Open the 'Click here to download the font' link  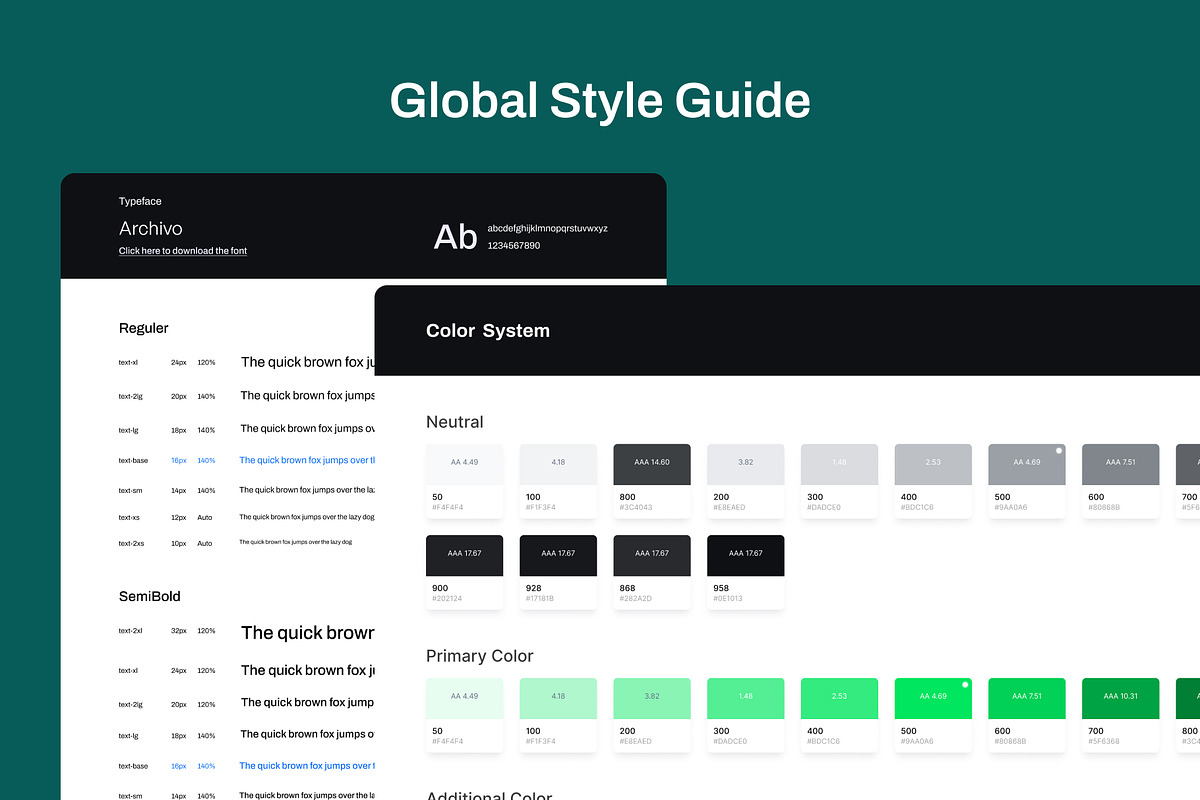coord(183,251)
